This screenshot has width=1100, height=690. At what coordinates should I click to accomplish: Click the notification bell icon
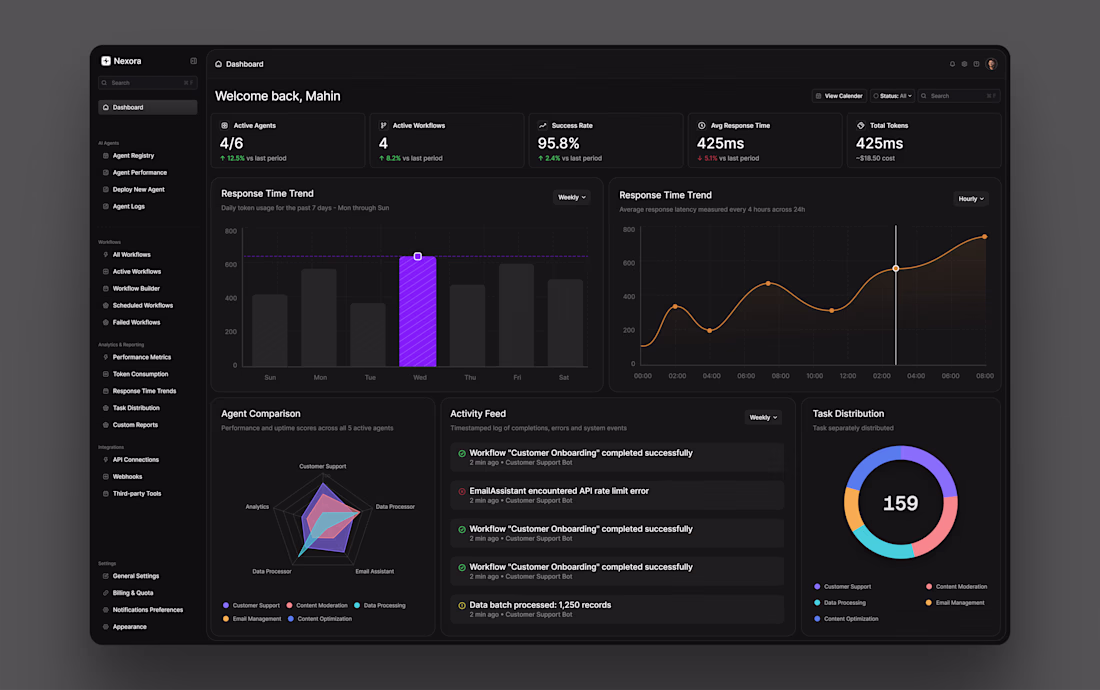click(952, 64)
